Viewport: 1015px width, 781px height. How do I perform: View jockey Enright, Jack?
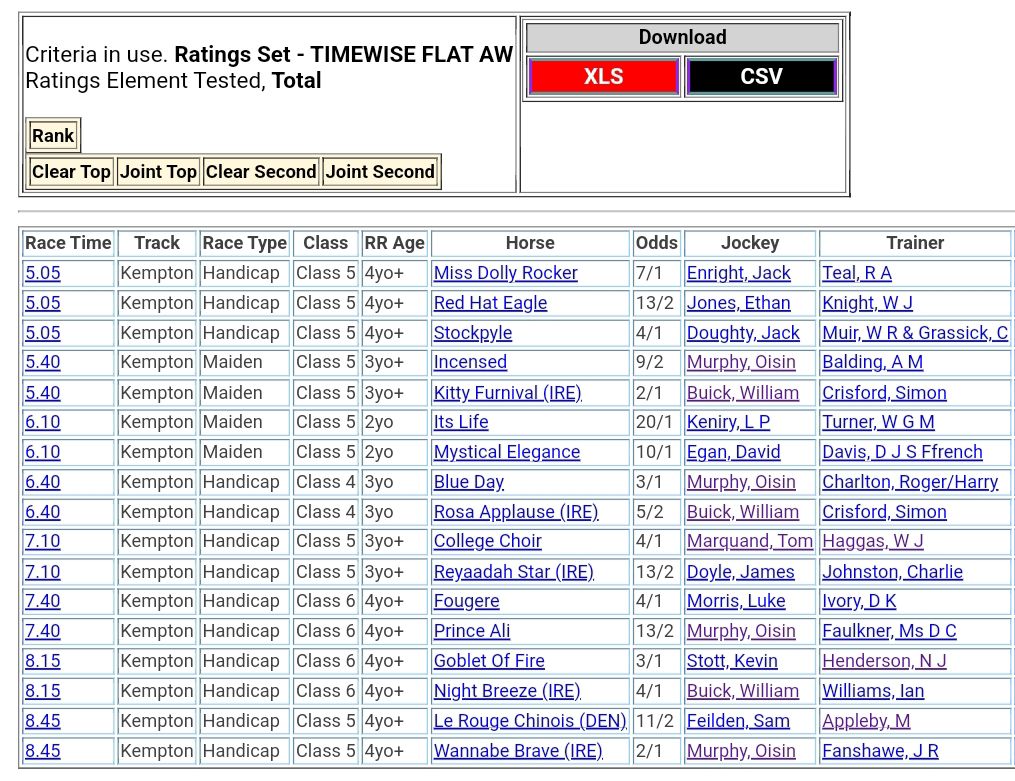pyautogui.click(x=738, y=273)
